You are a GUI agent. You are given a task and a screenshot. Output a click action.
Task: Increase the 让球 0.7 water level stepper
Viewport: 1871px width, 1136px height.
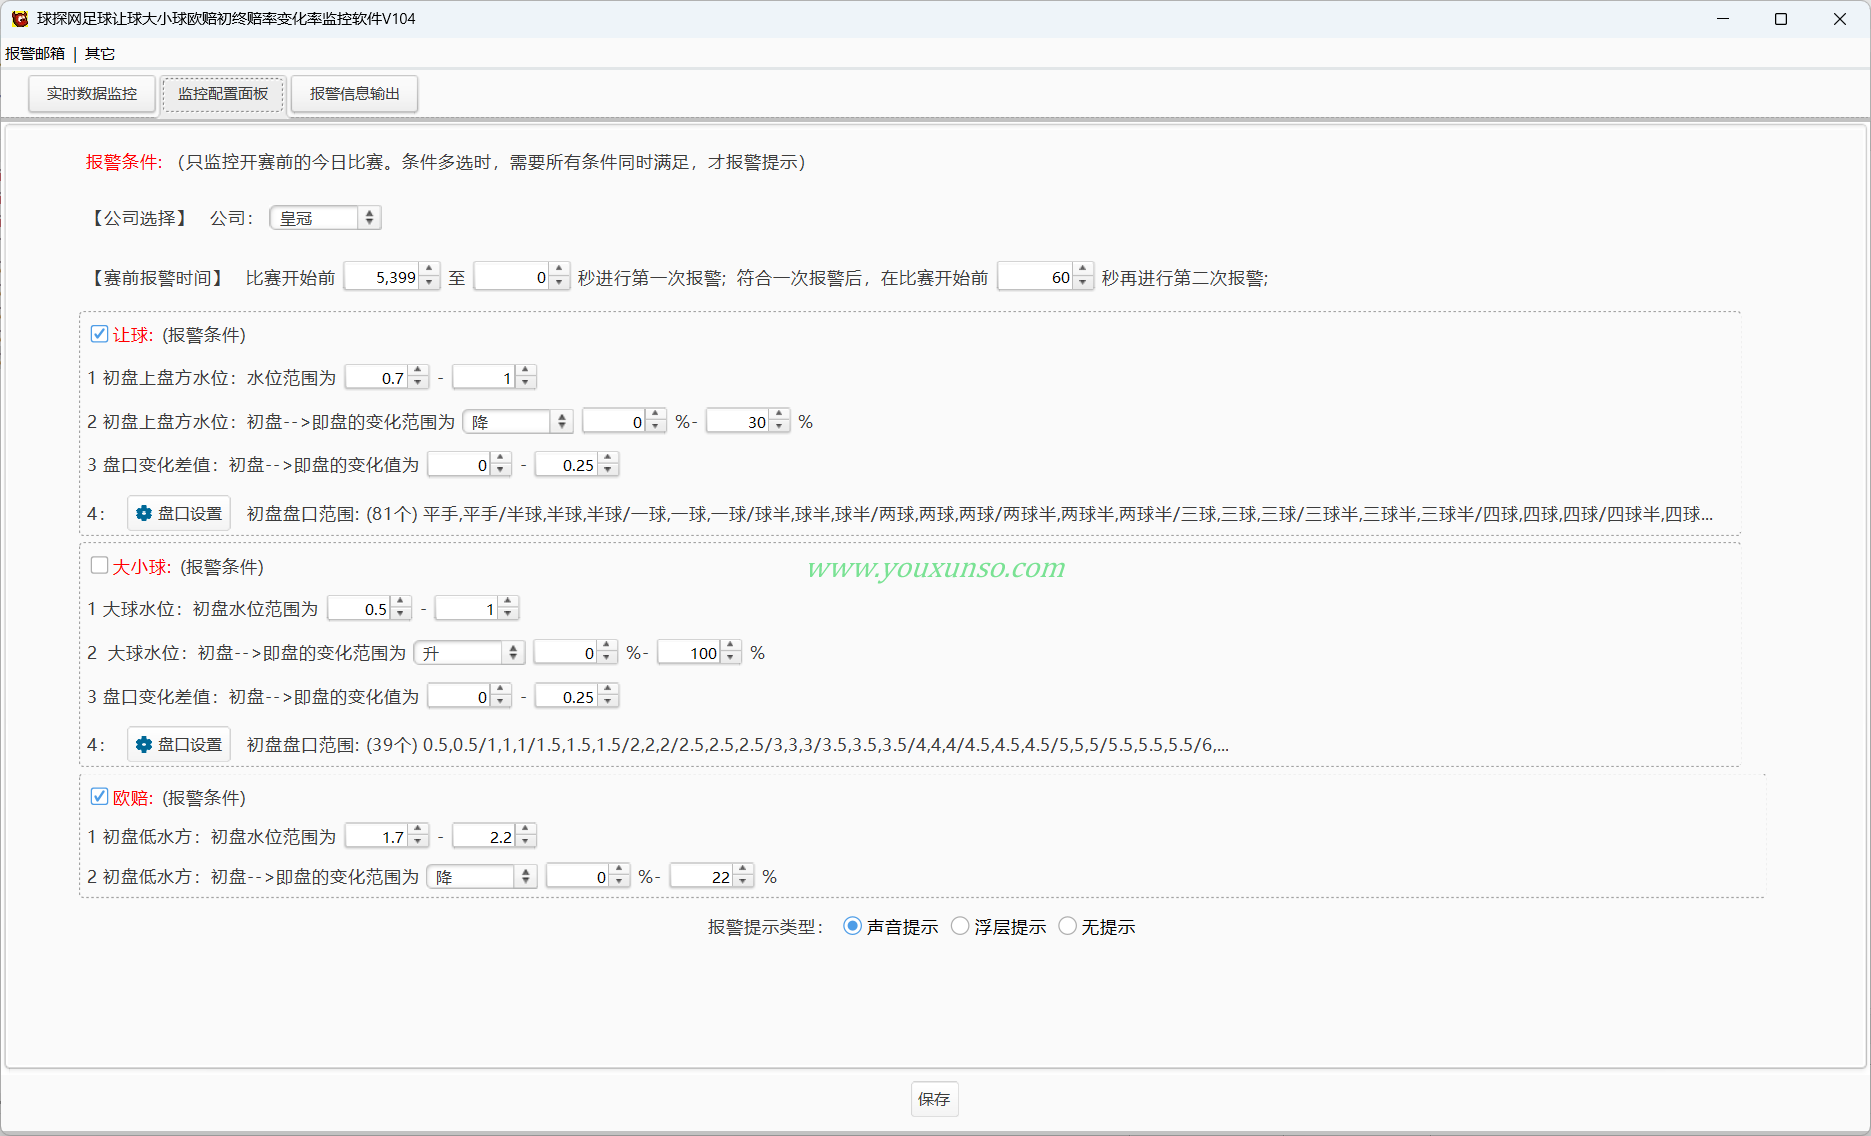[x=418, y=371]
